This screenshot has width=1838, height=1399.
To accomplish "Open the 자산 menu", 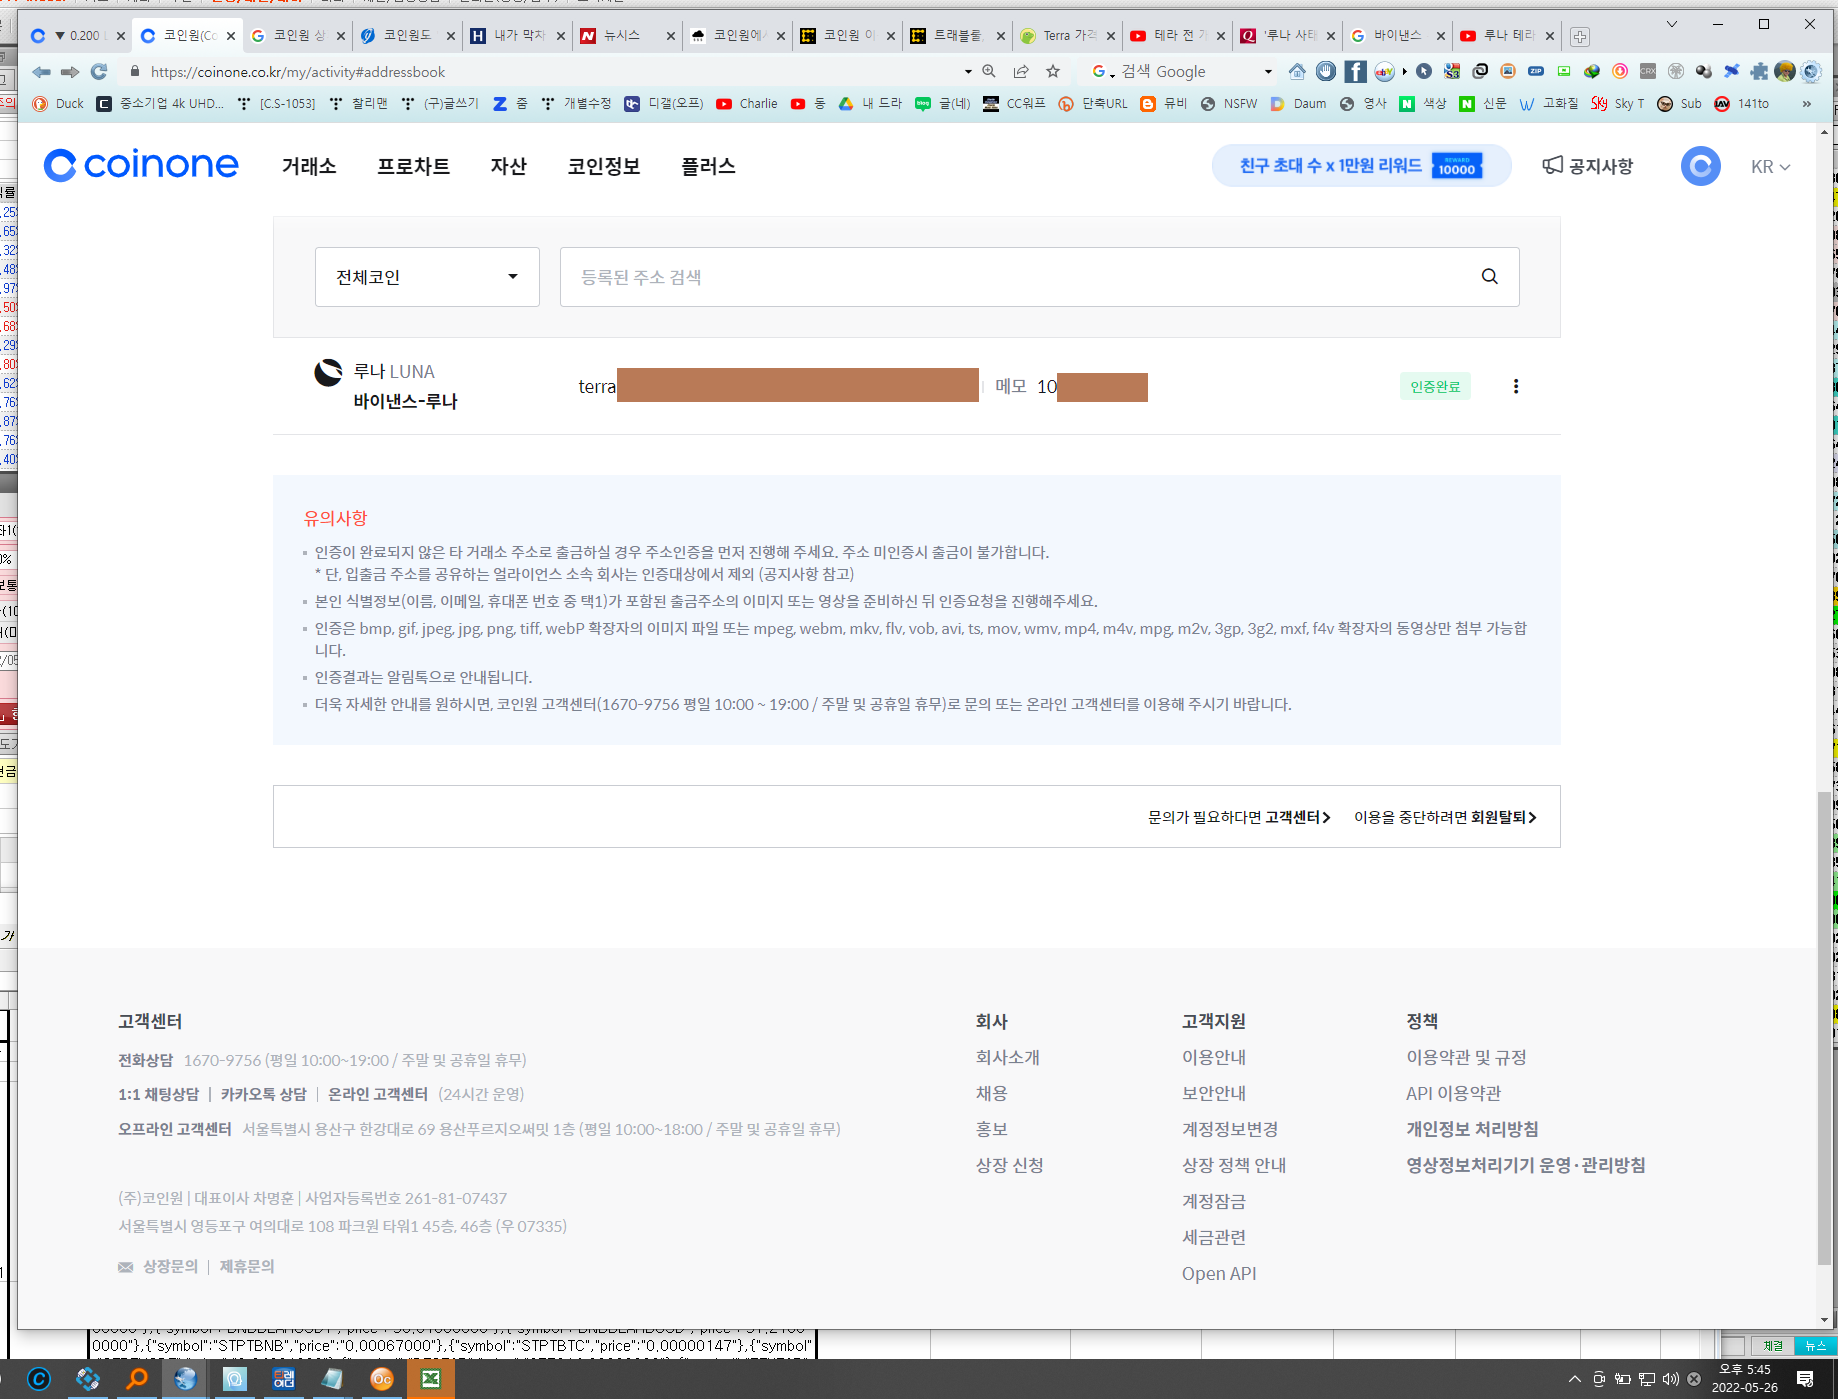I will click(x=508, y=166).
